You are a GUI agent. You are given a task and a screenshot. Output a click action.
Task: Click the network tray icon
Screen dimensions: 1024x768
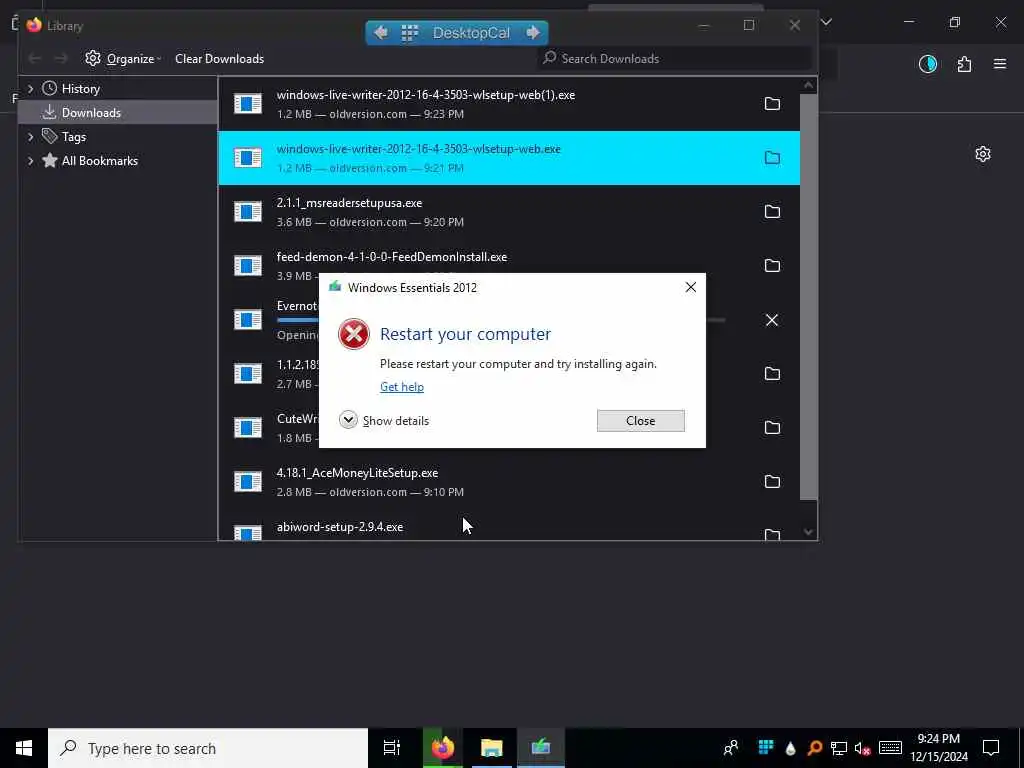pyautogui.click(x=839, y=748)
